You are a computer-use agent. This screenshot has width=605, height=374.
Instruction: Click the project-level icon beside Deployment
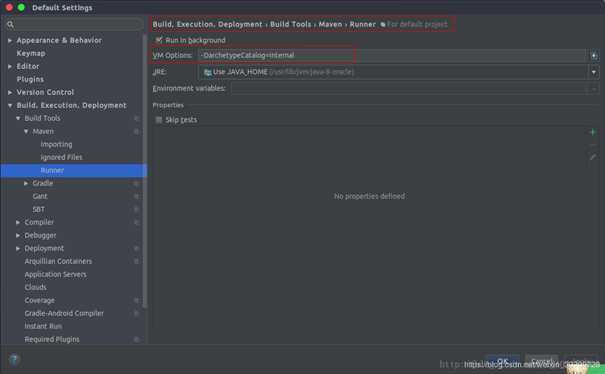136,249
